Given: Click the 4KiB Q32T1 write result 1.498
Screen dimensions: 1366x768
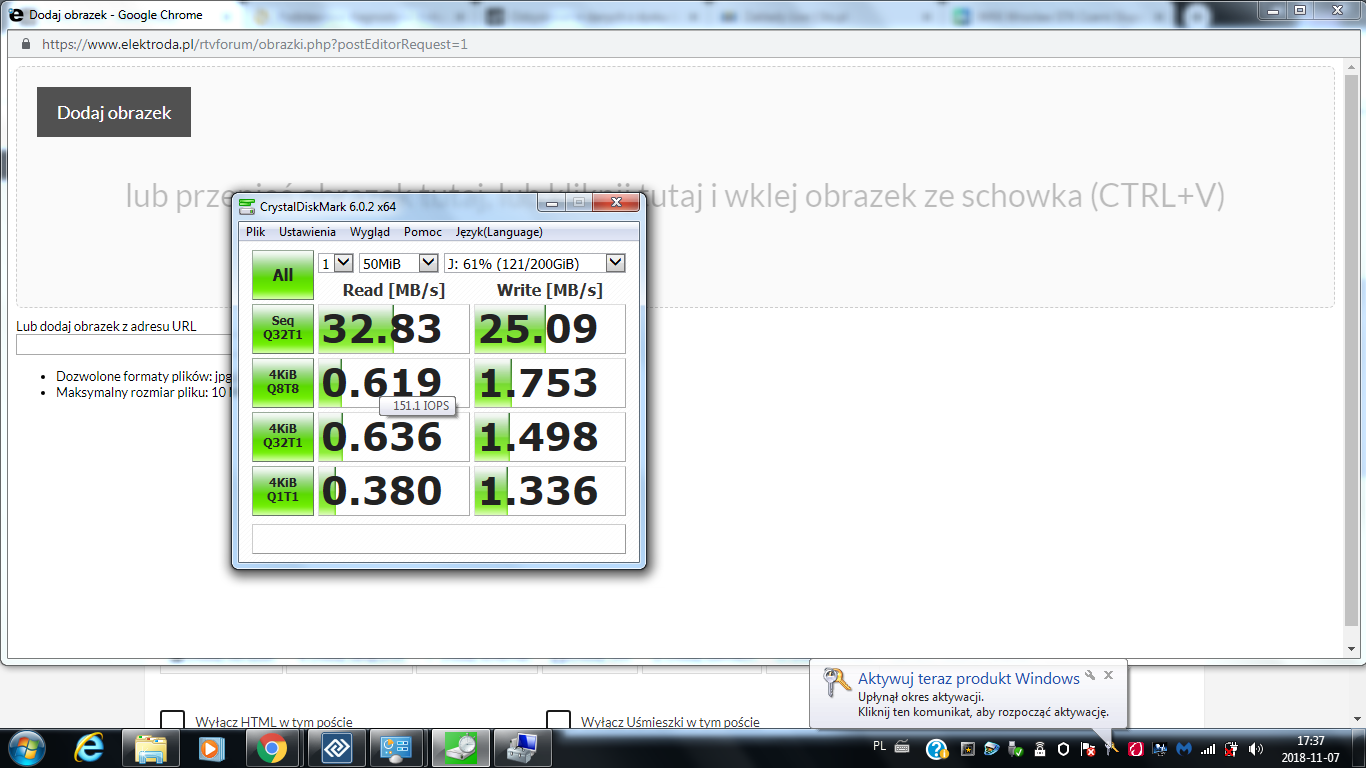Looking at the screenshot, I should click(550, 437).
